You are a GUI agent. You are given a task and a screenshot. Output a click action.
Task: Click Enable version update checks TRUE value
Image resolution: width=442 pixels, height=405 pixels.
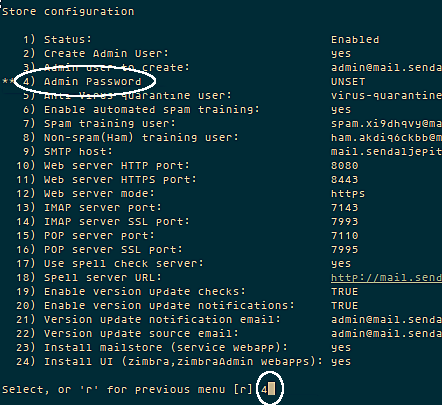pos(344,291)
